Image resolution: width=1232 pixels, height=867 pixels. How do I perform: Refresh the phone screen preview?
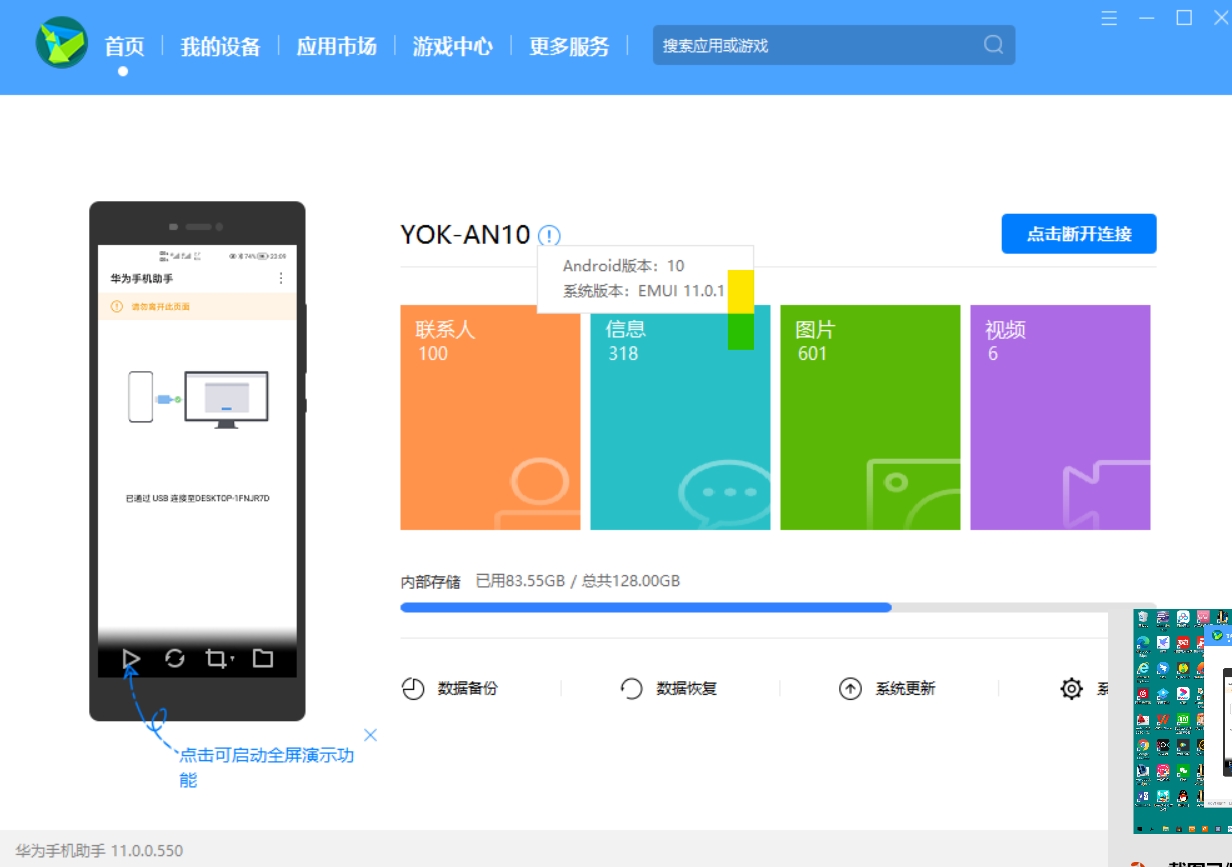click(x=175, y=658)
